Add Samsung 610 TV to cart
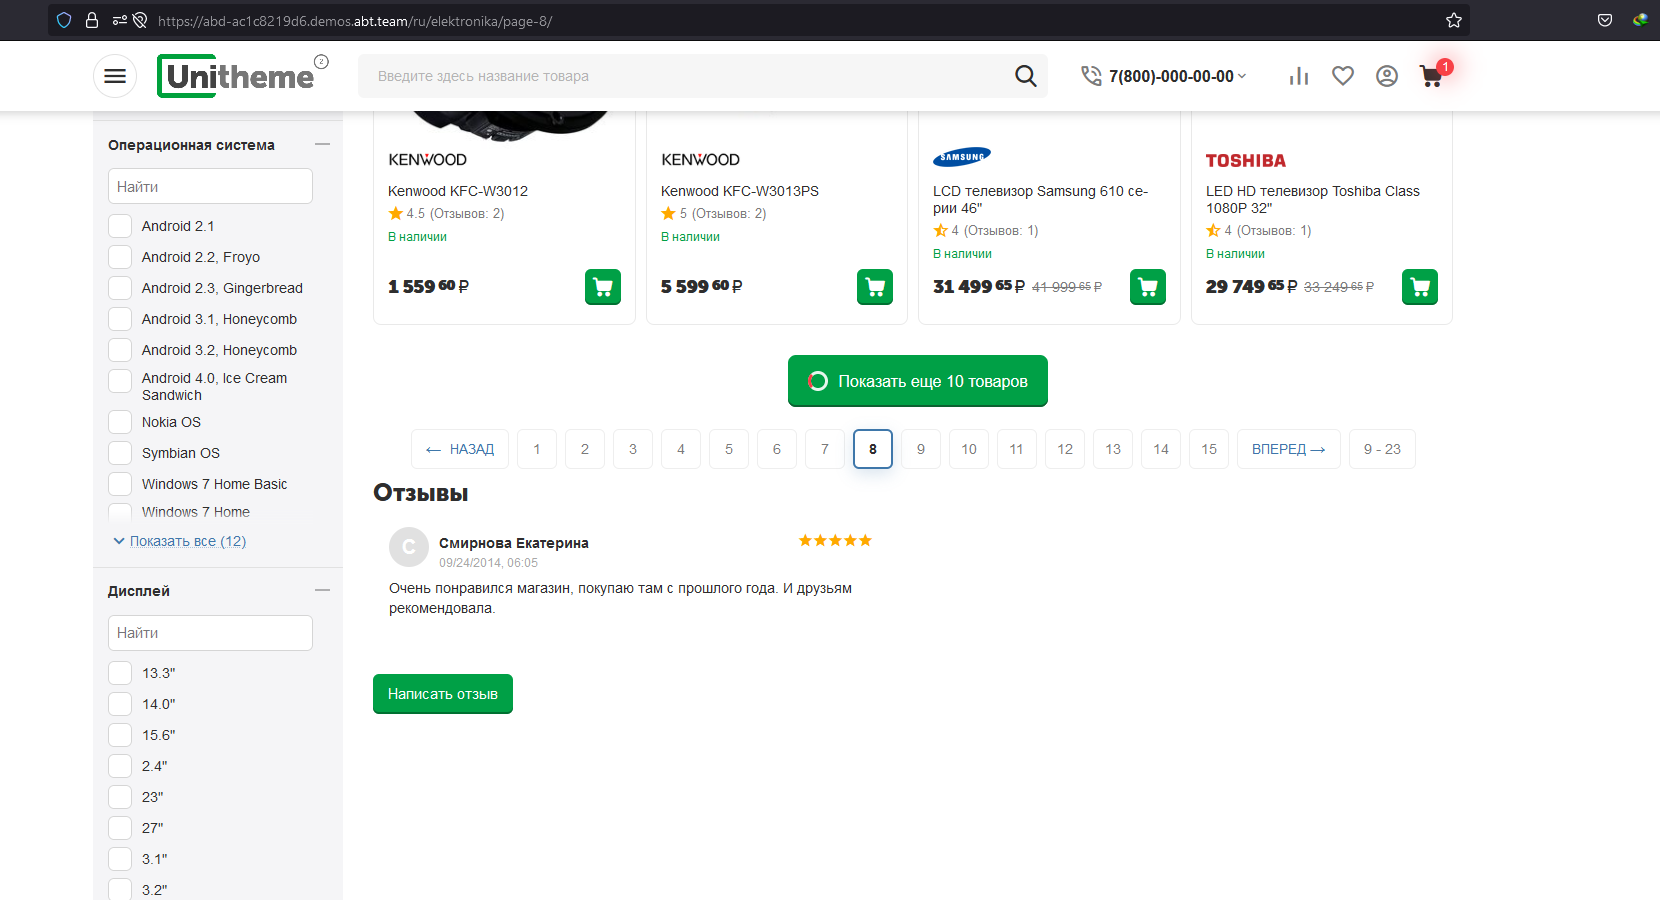 click(x=1148, y=287)
